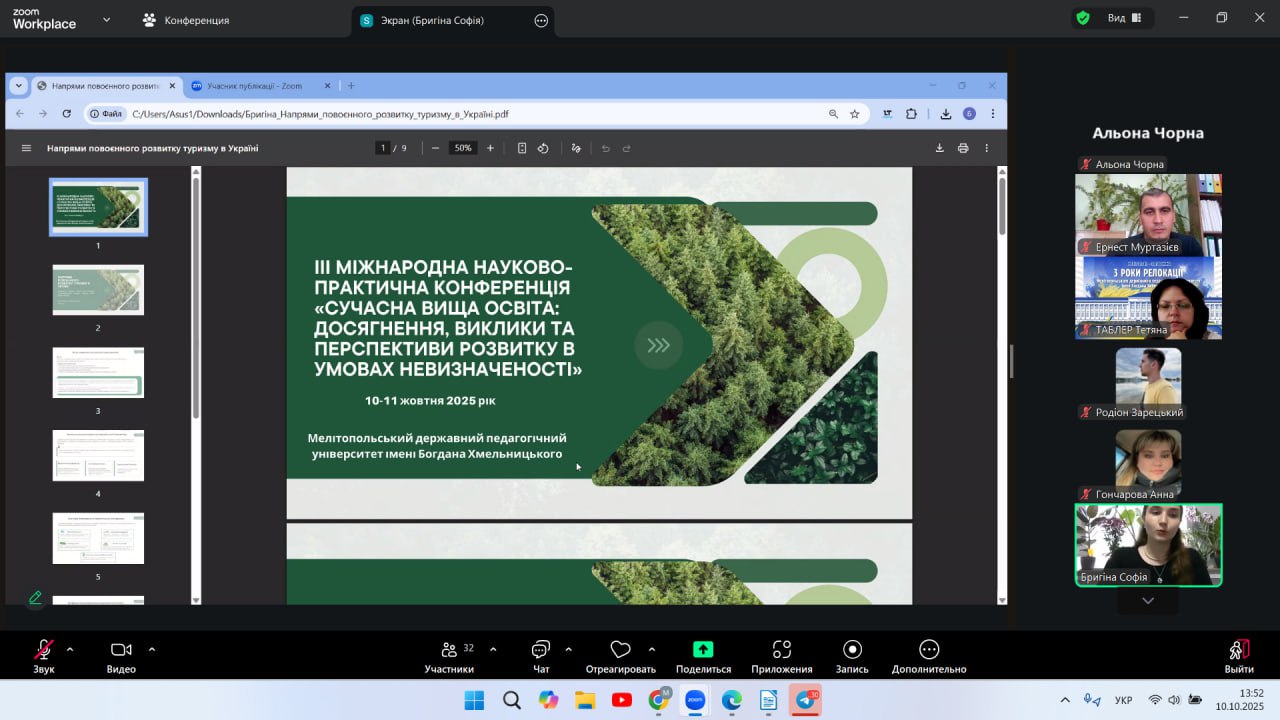Expand audio options arrow next to microphone

tap(70, 649)
